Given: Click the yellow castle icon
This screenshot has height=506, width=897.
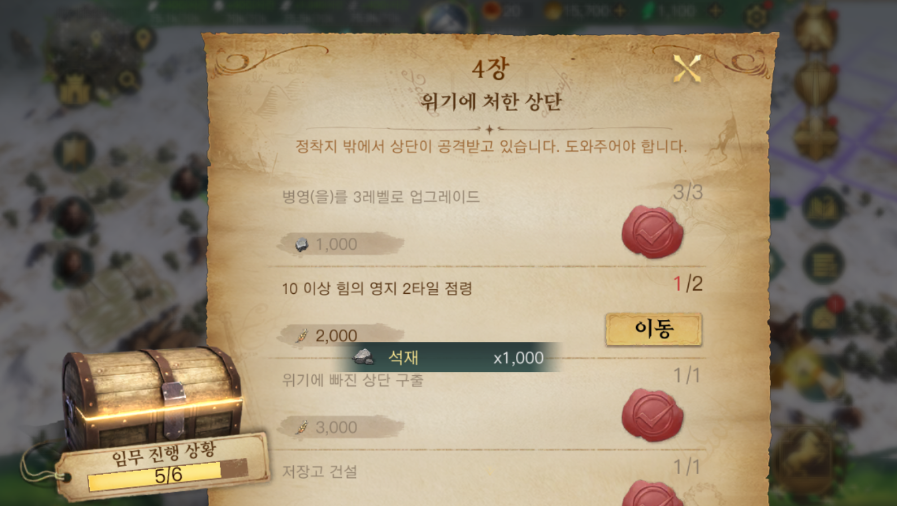Looking at the screenshot, I should [x=75, y=90].
